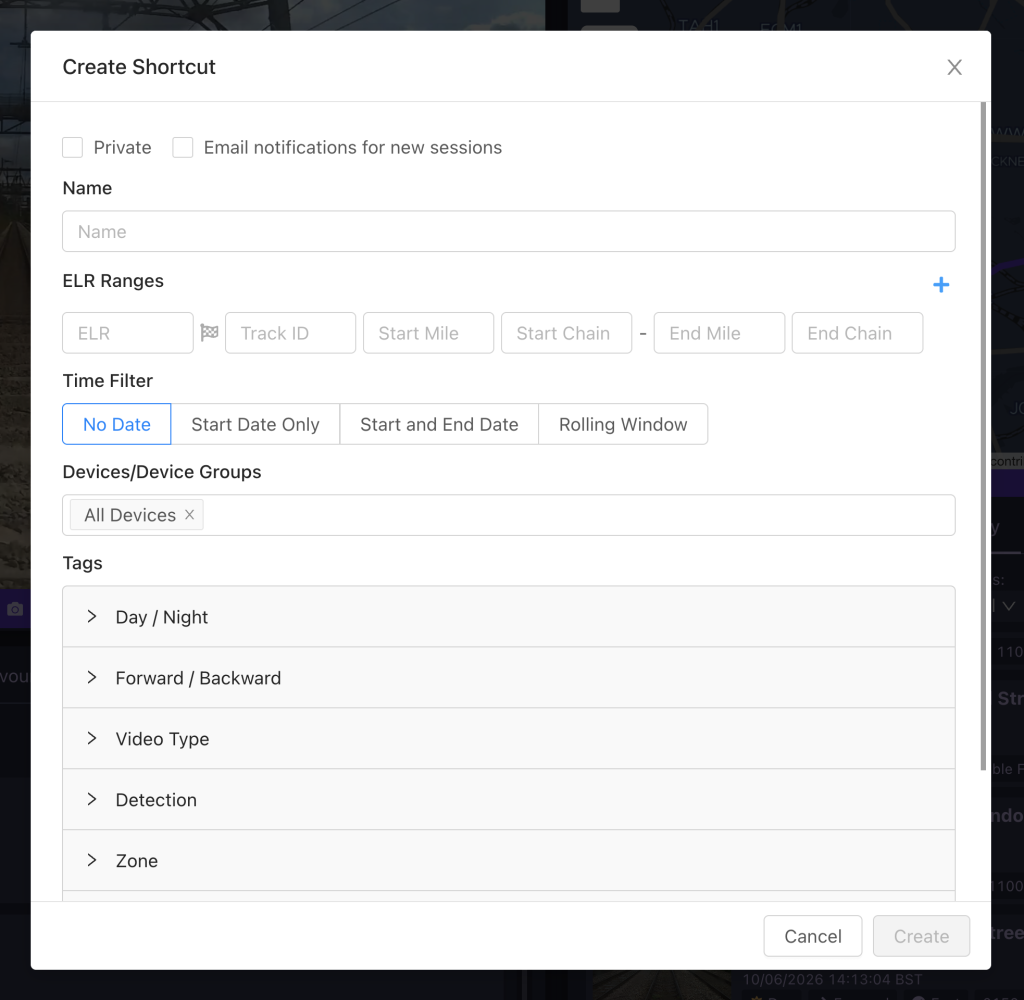This screenshot has width=1024, height=1000.
Task: Expand the Zone tag group
Action: pos(509,860)
